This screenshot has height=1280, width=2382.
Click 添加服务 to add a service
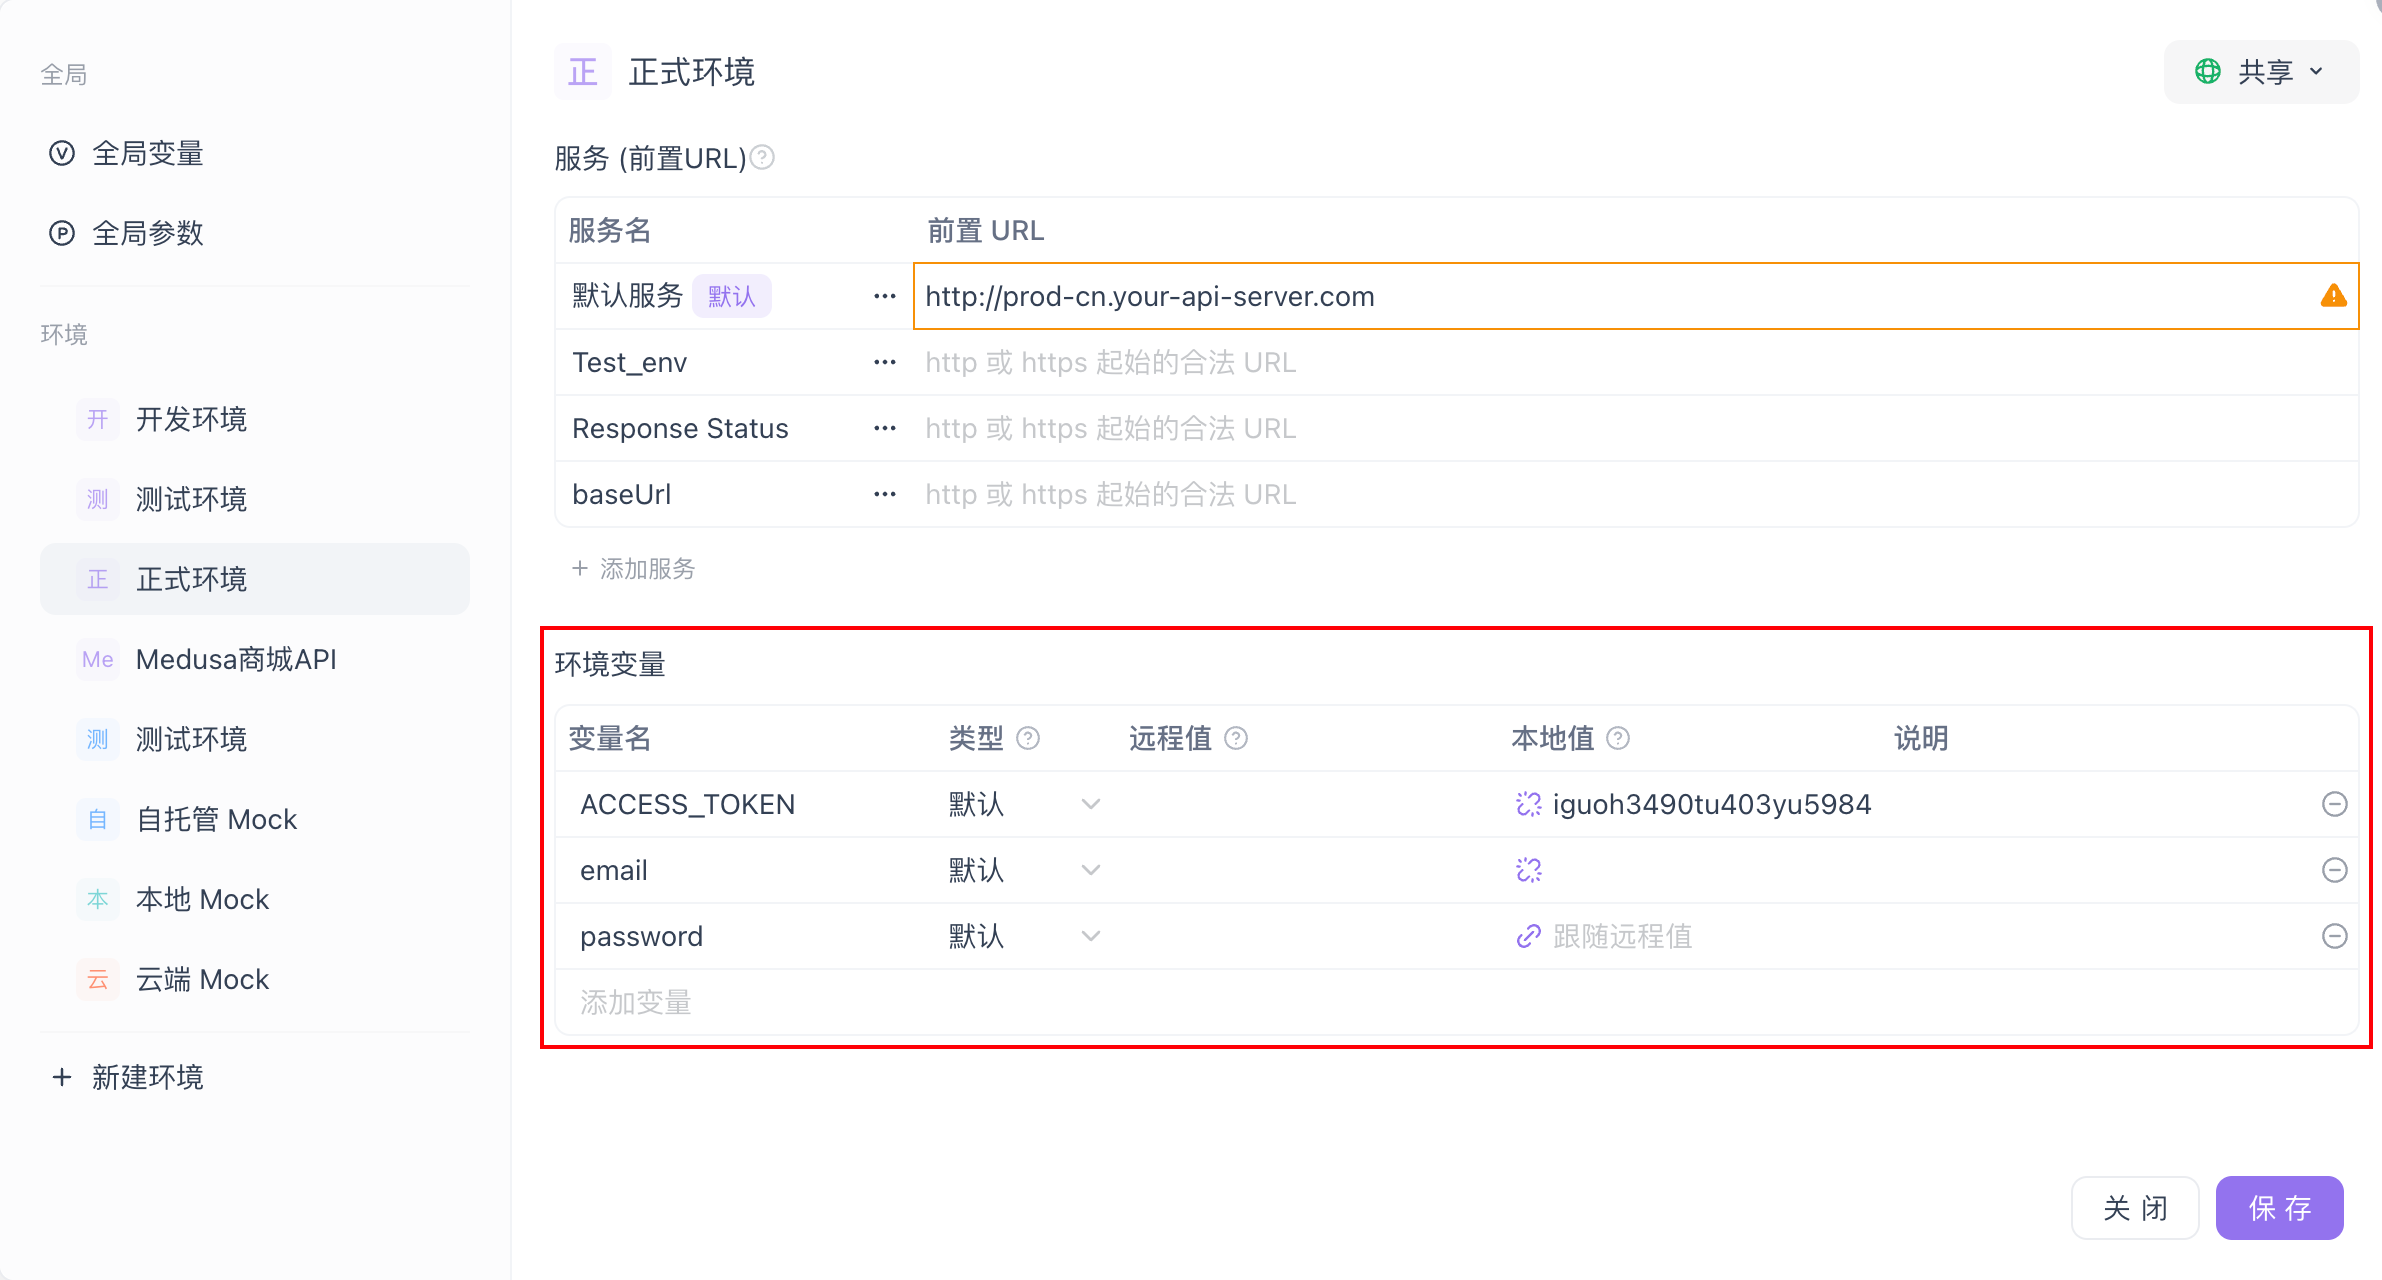(634, 569)
